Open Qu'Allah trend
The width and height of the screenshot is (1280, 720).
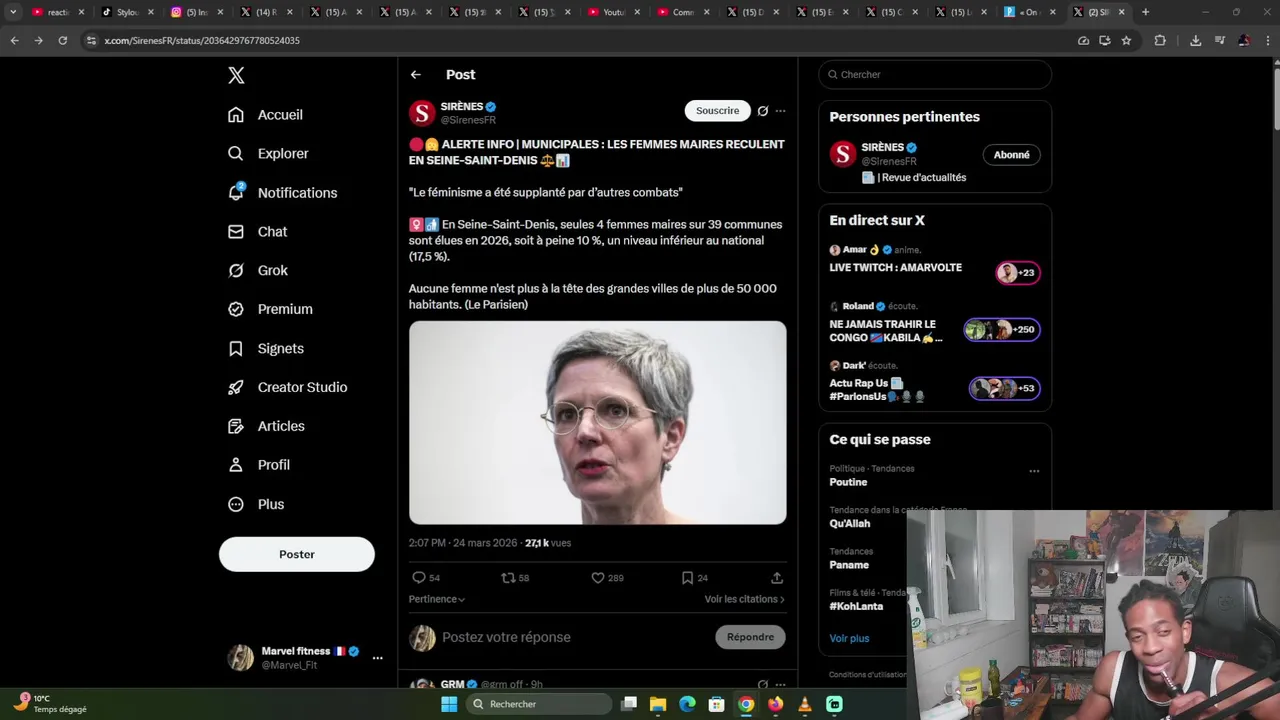click(850, 523)
